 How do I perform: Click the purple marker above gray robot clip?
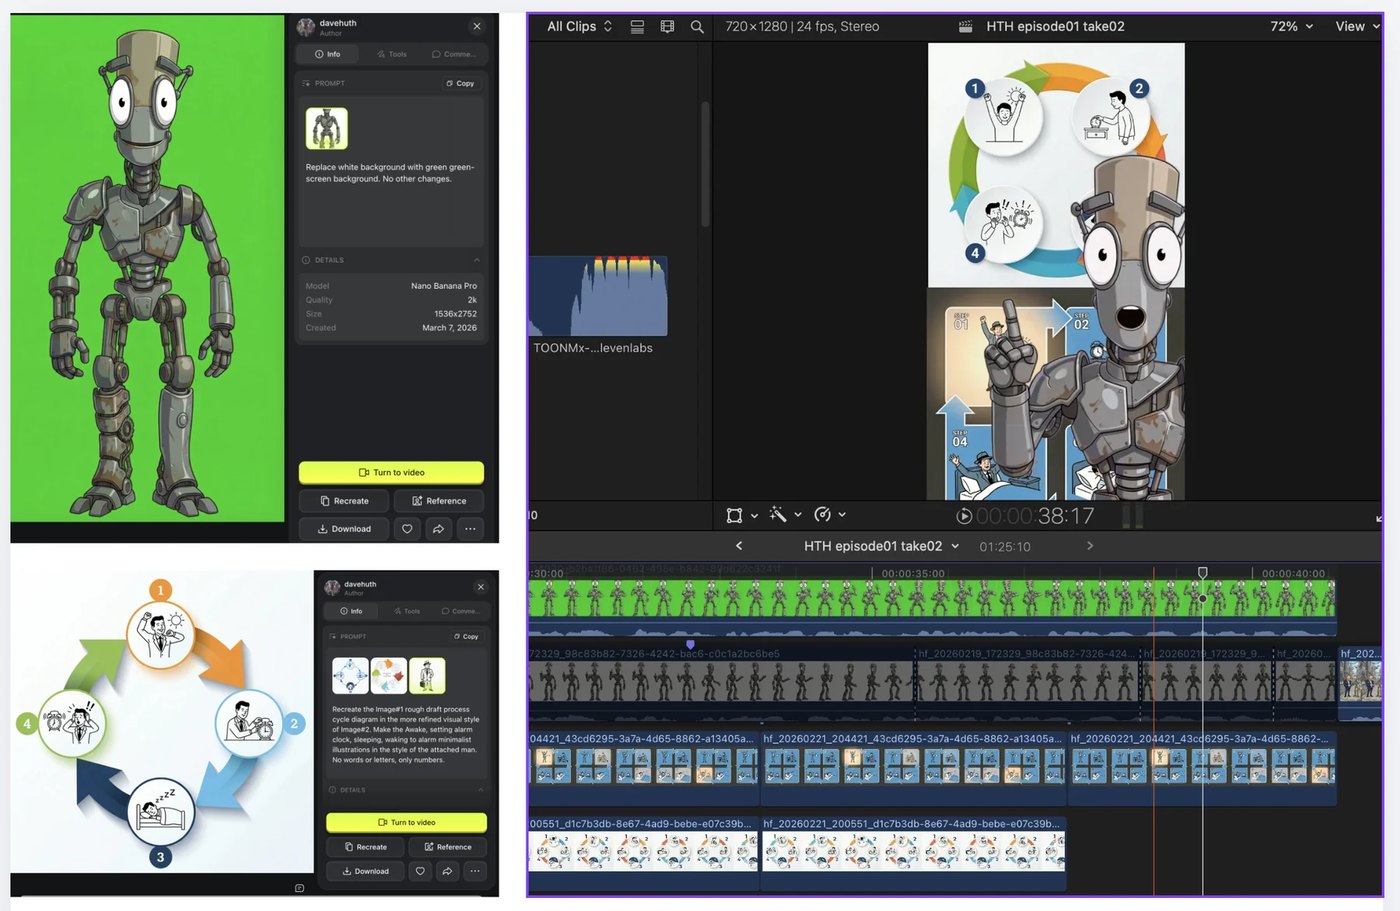[690, 645]
